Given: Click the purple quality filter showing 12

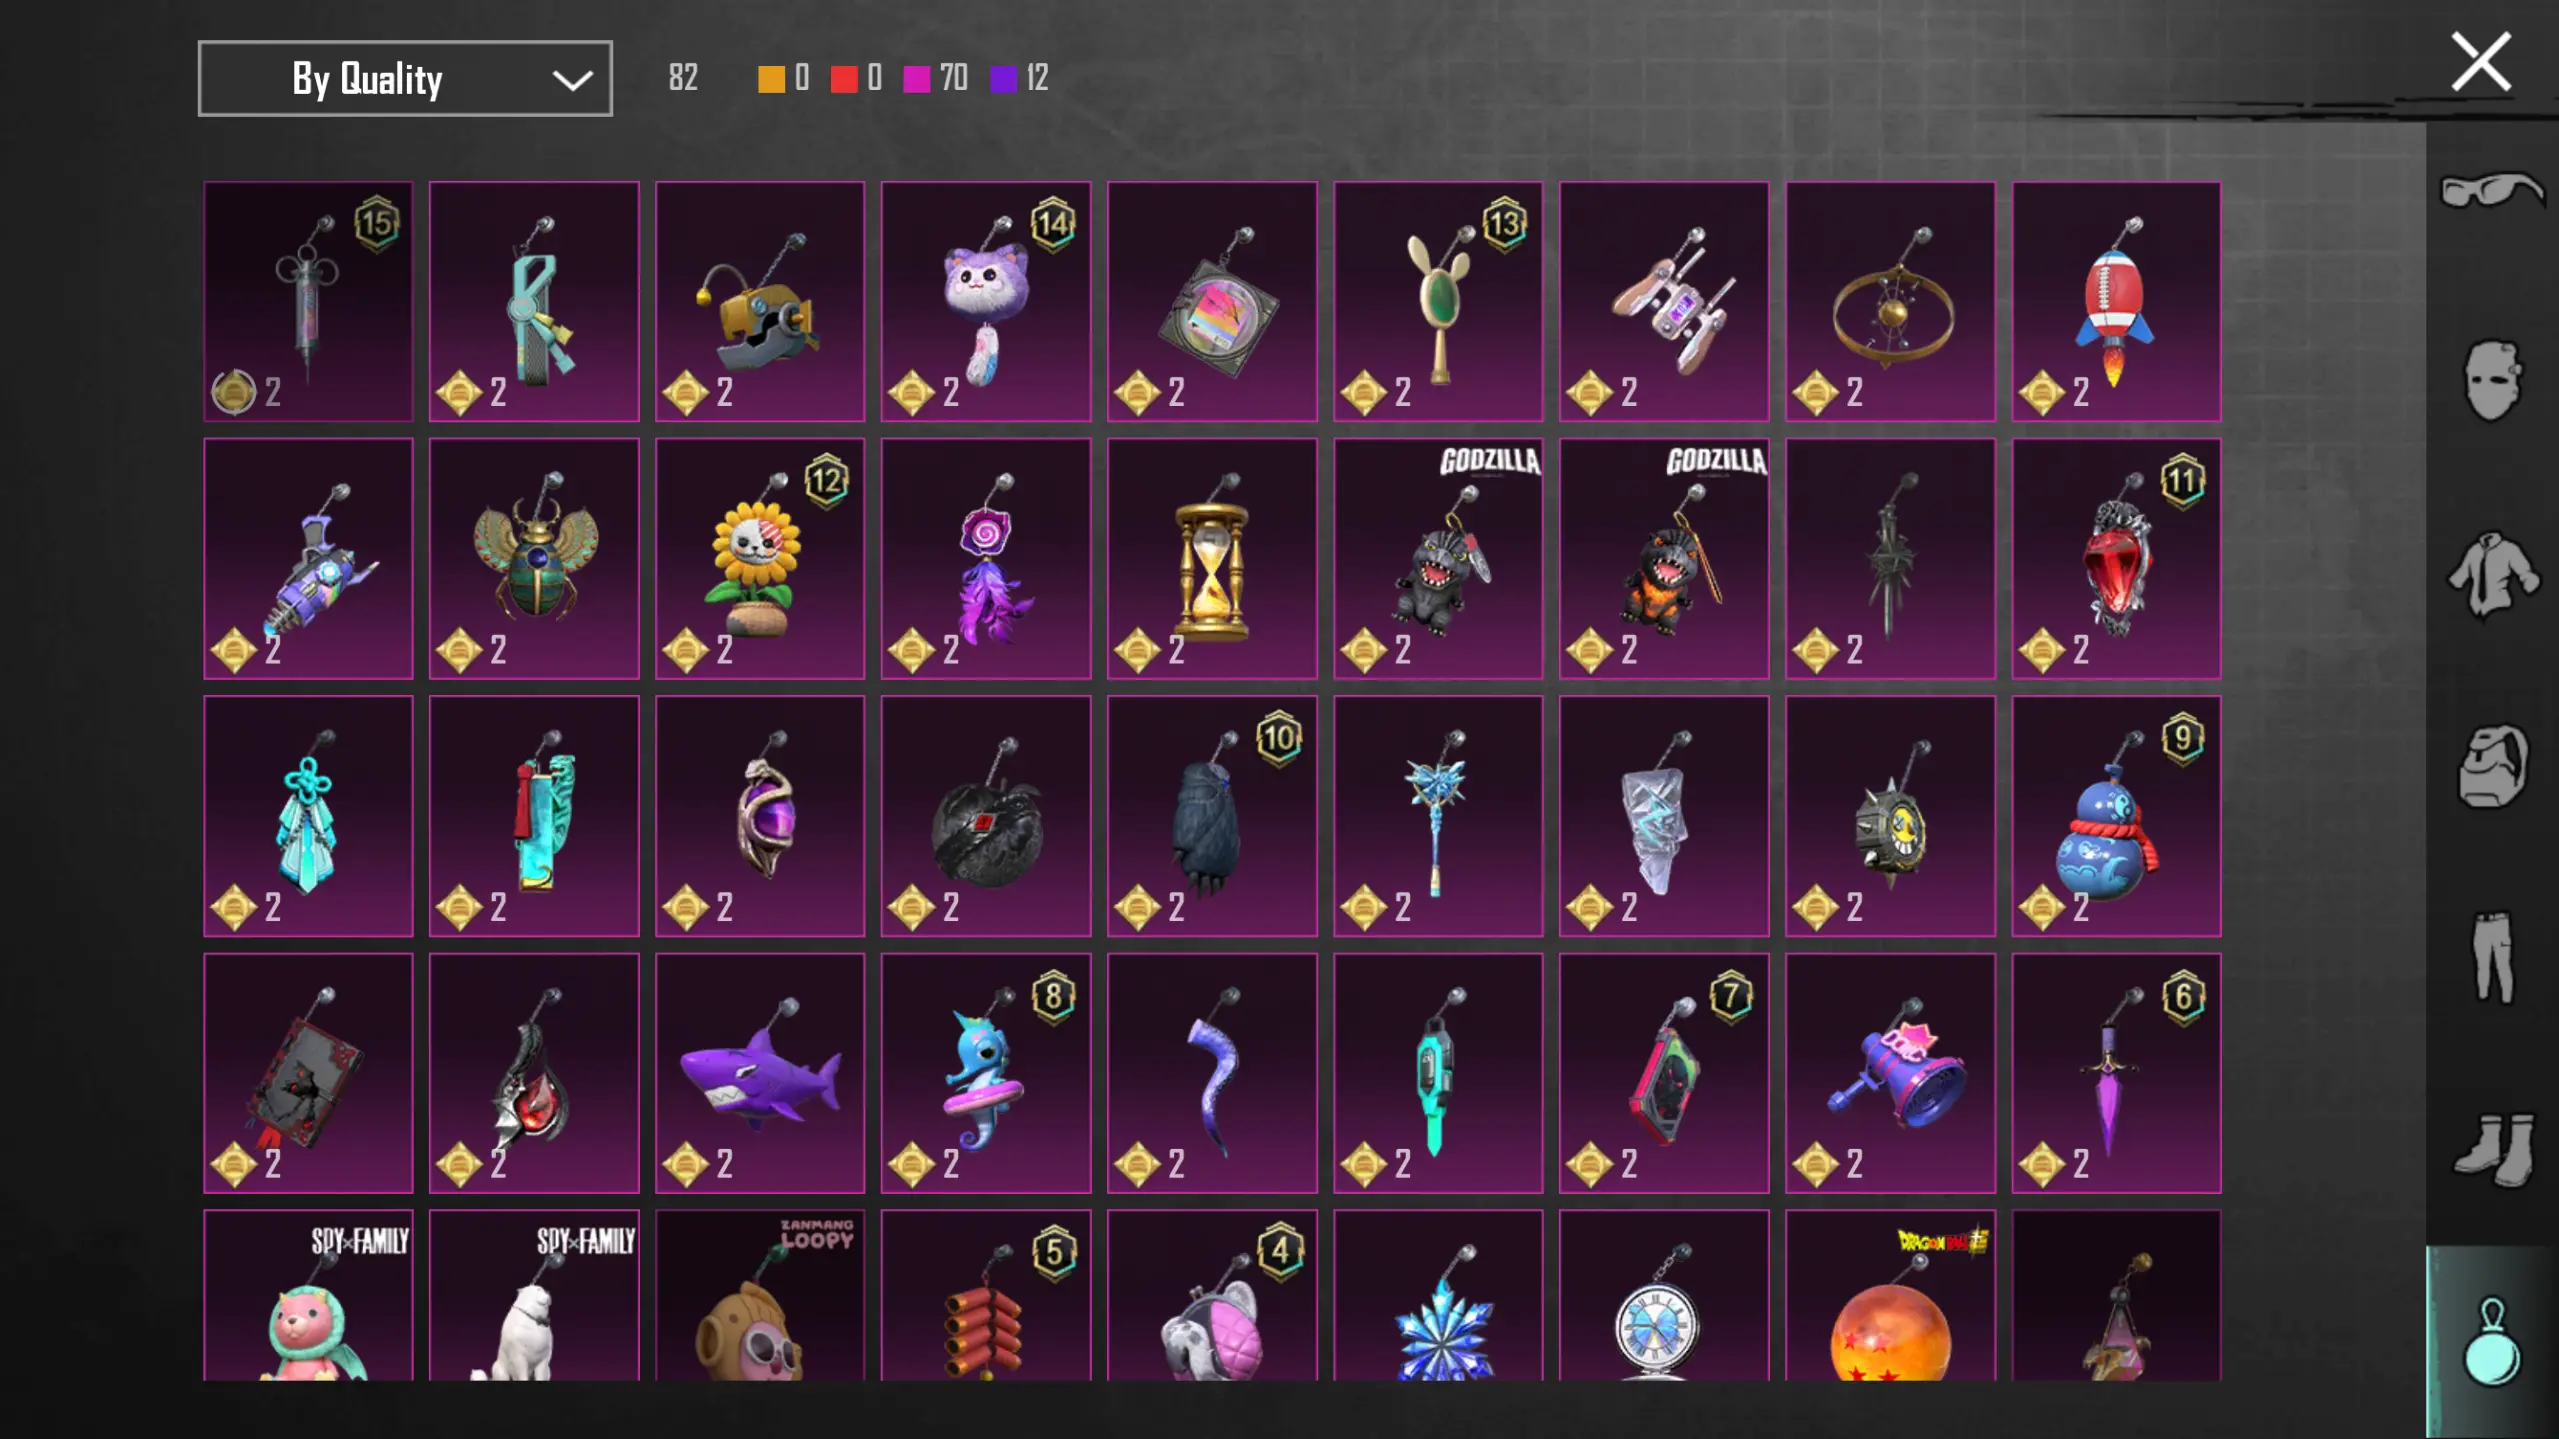Looking at the screenshot, I should (1018, 78).
